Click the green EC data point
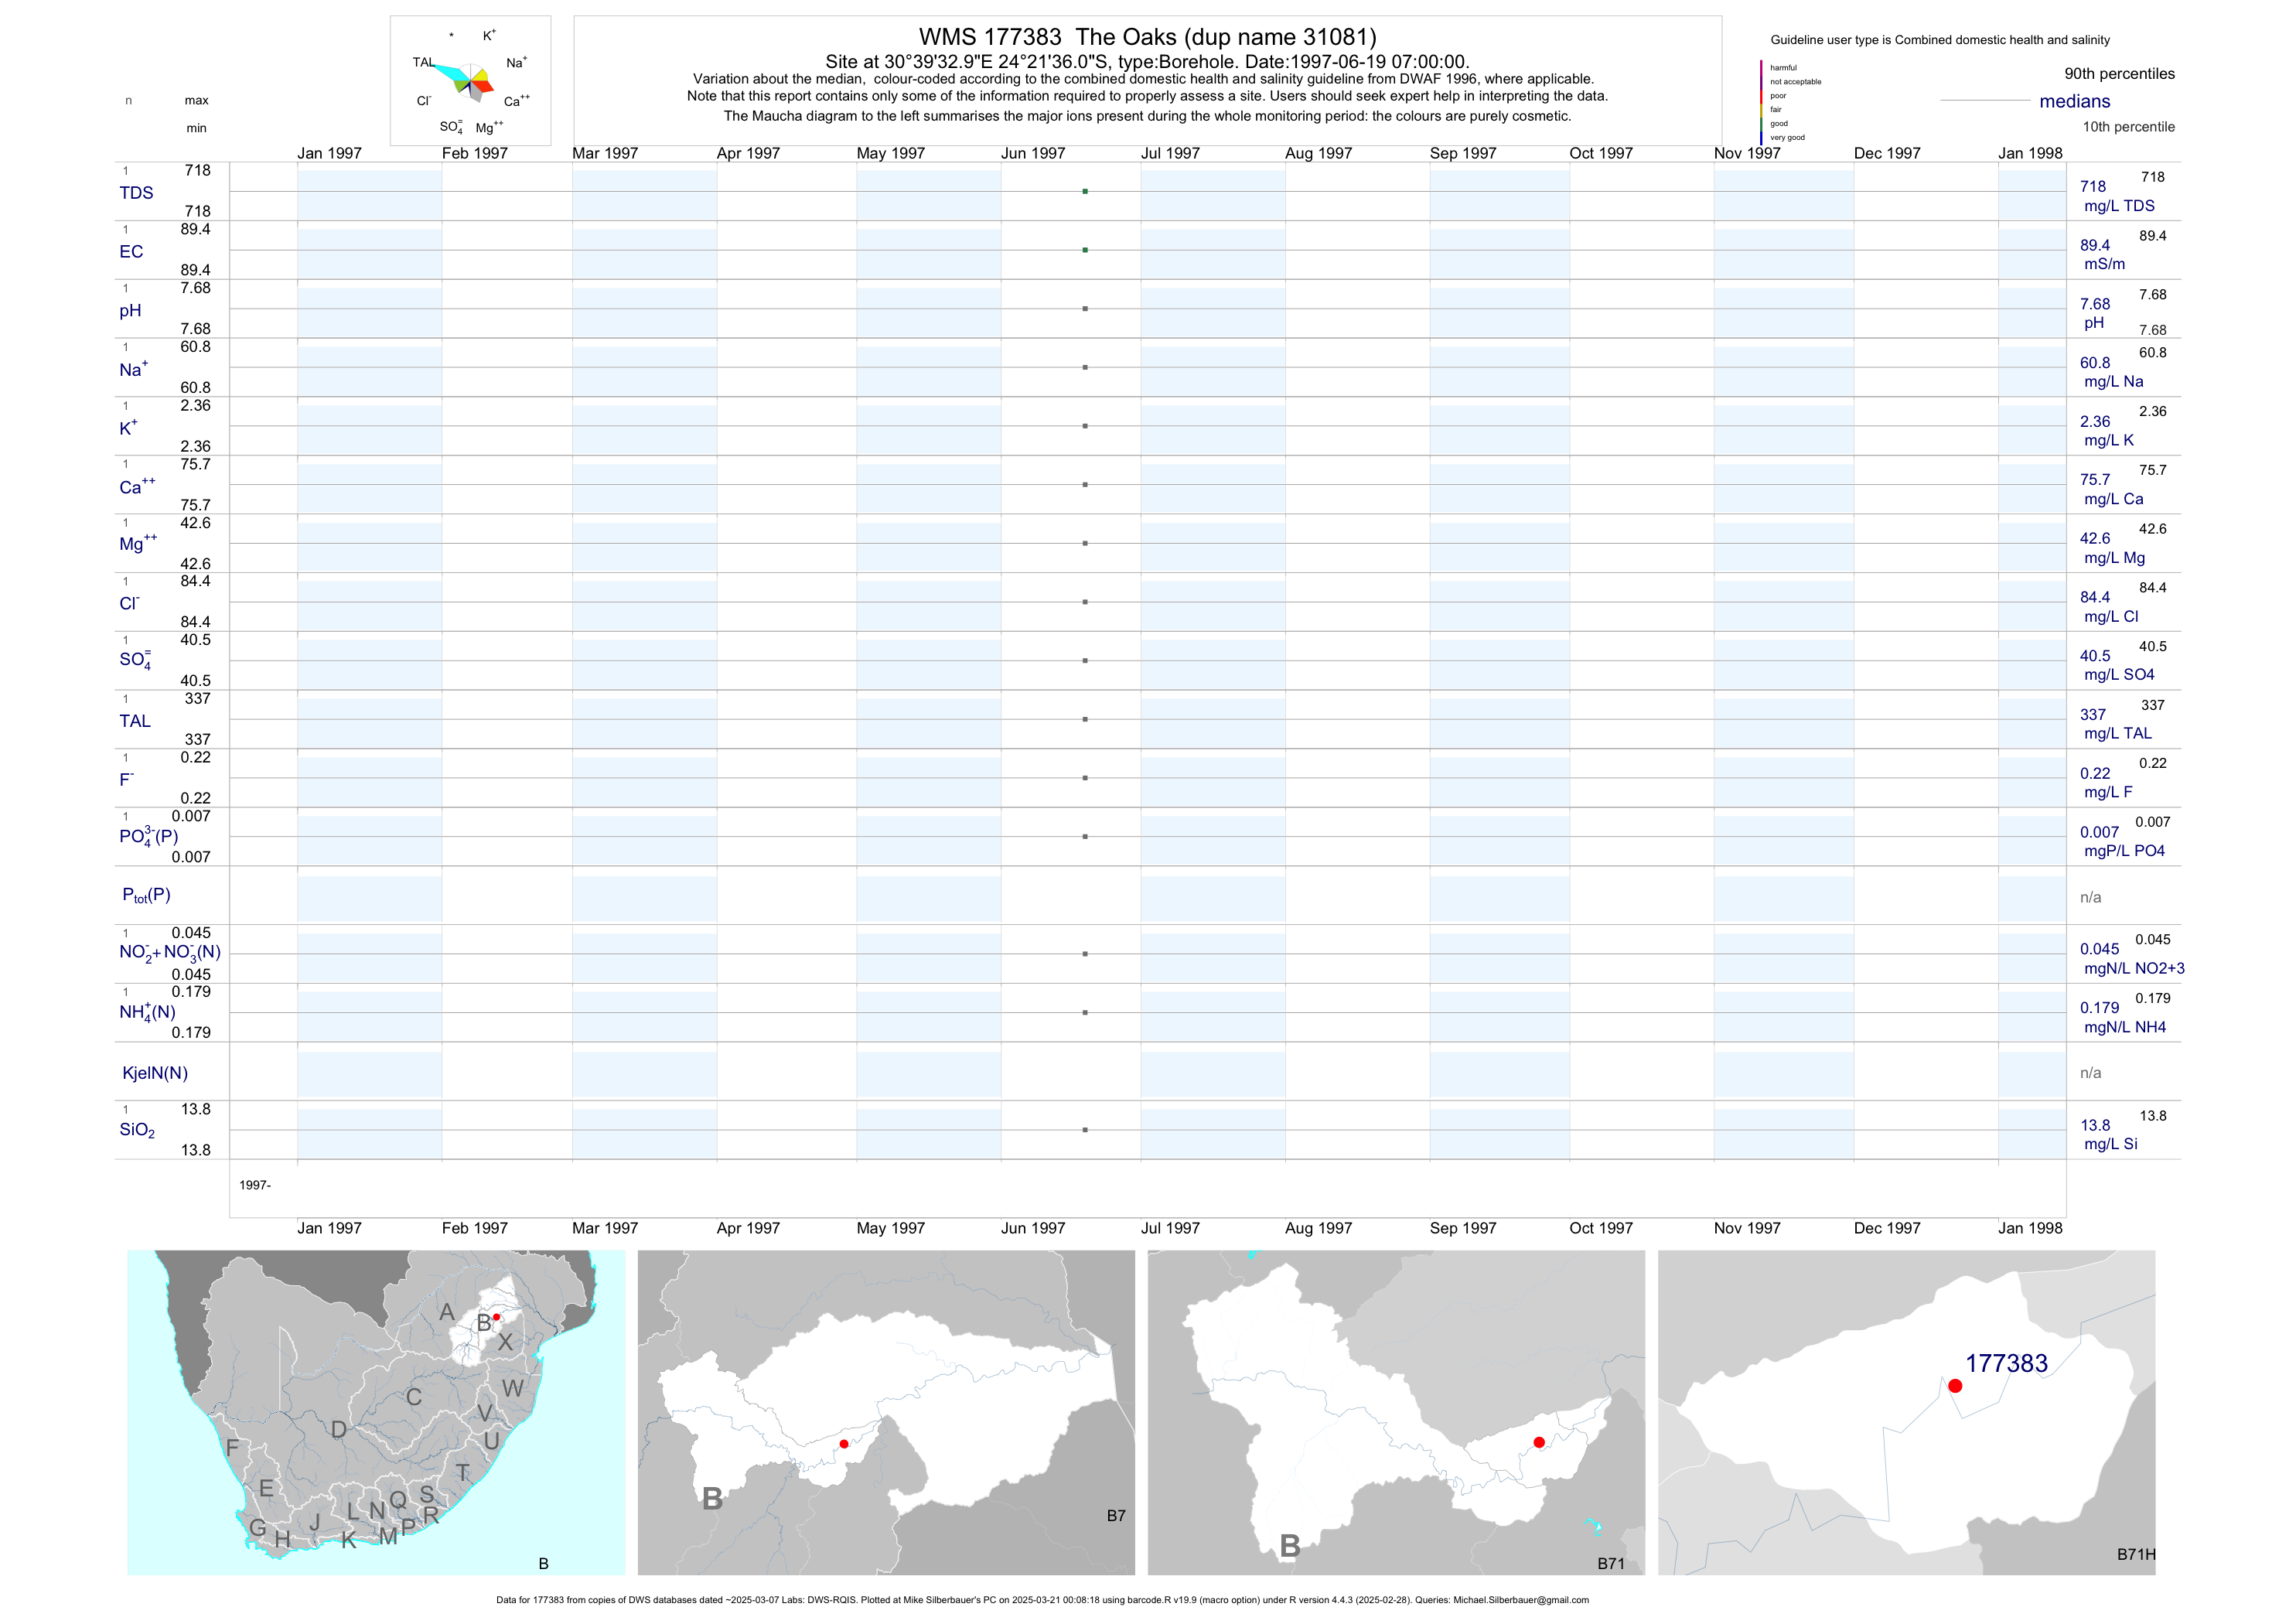Screen dimensions: 2296x1624 pyautogui.click(x=1085, y=250)
